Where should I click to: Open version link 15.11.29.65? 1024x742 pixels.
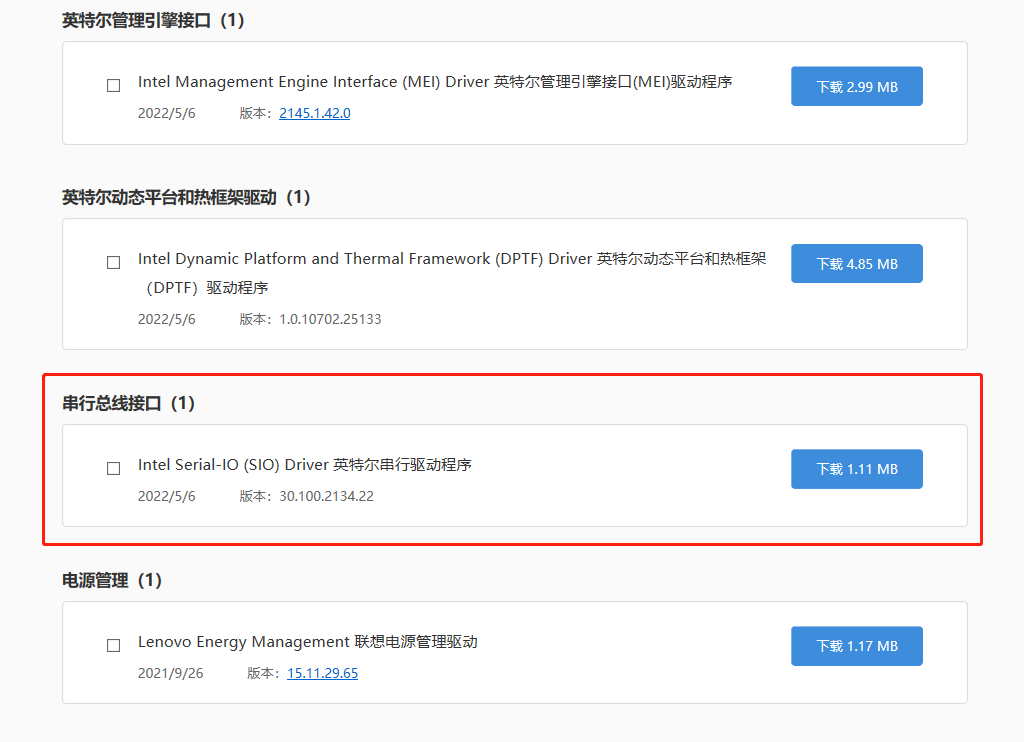322,673
